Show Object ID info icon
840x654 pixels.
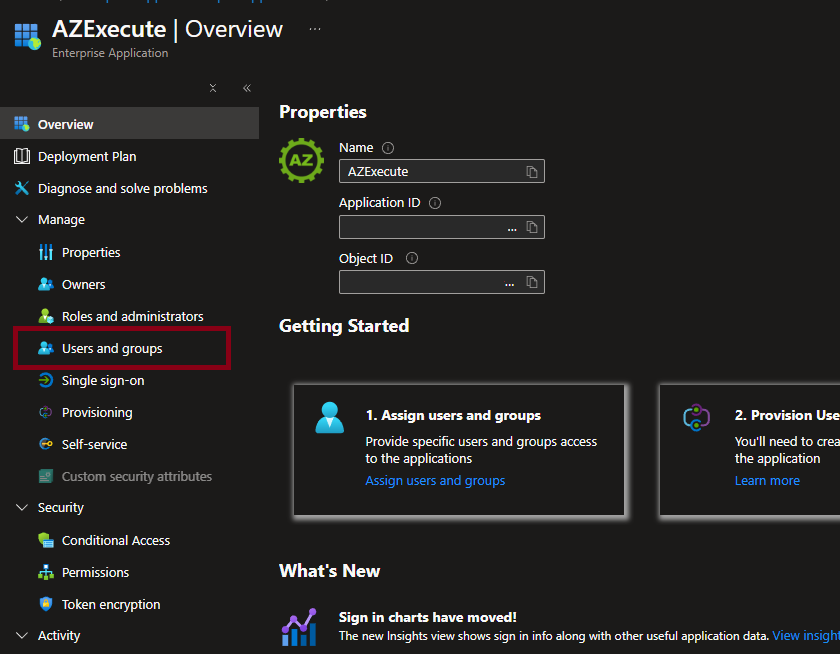pos(411,258)
